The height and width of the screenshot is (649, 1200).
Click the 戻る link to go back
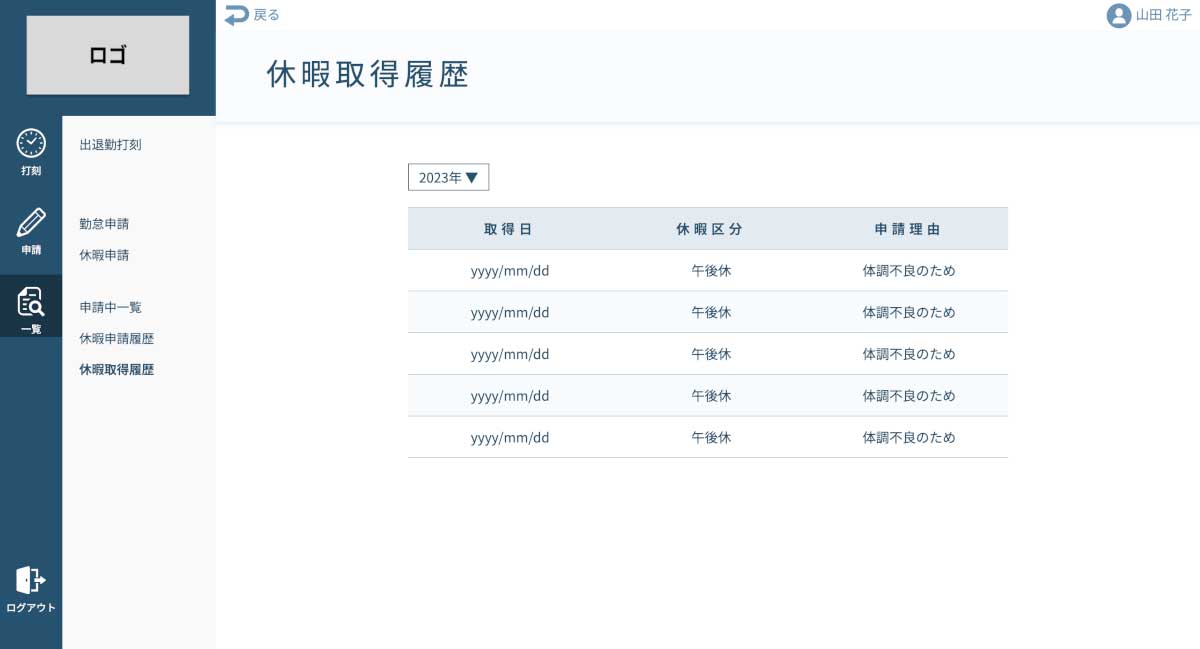263,15
